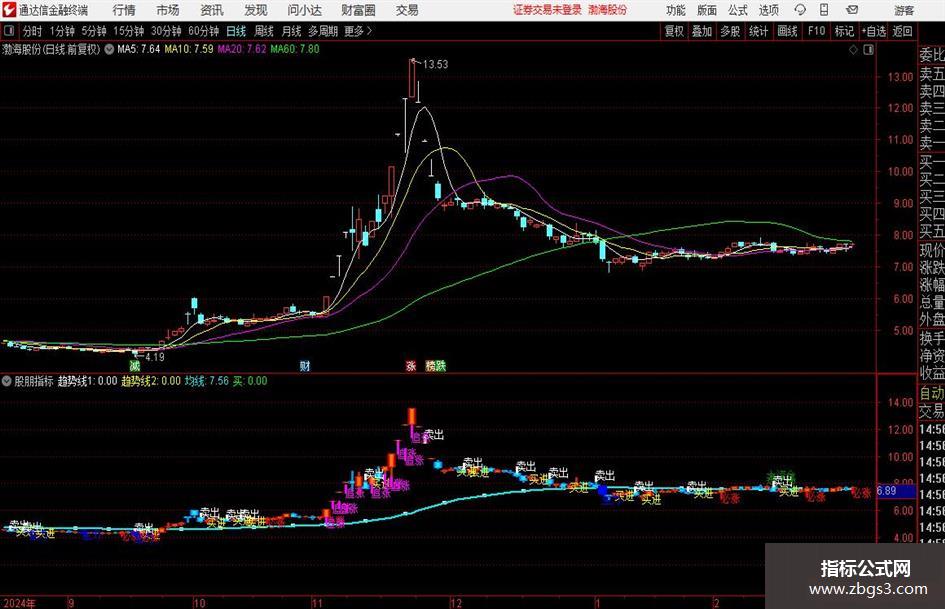Click the 统计 statistics button
The width and height of the screenshot is (945, 609).
[x=758, y=31]
